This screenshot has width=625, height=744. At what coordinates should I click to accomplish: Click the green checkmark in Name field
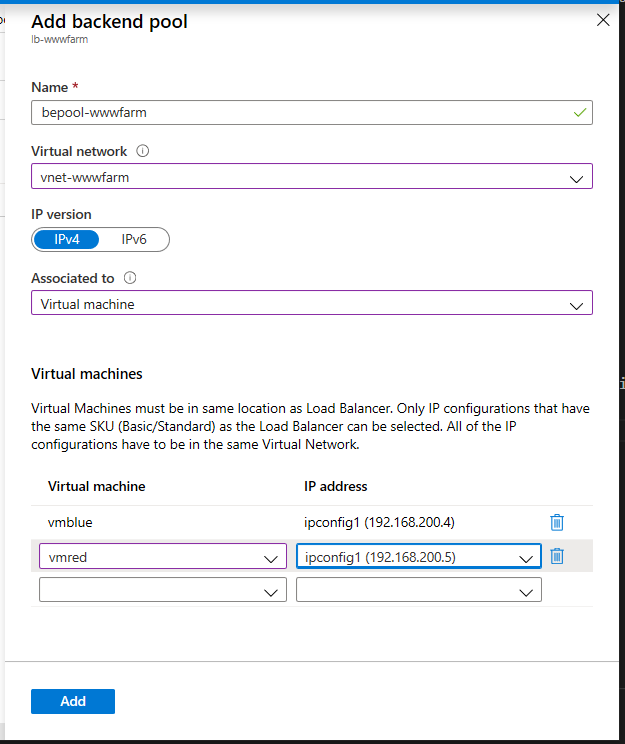click(x=579, y=112)
